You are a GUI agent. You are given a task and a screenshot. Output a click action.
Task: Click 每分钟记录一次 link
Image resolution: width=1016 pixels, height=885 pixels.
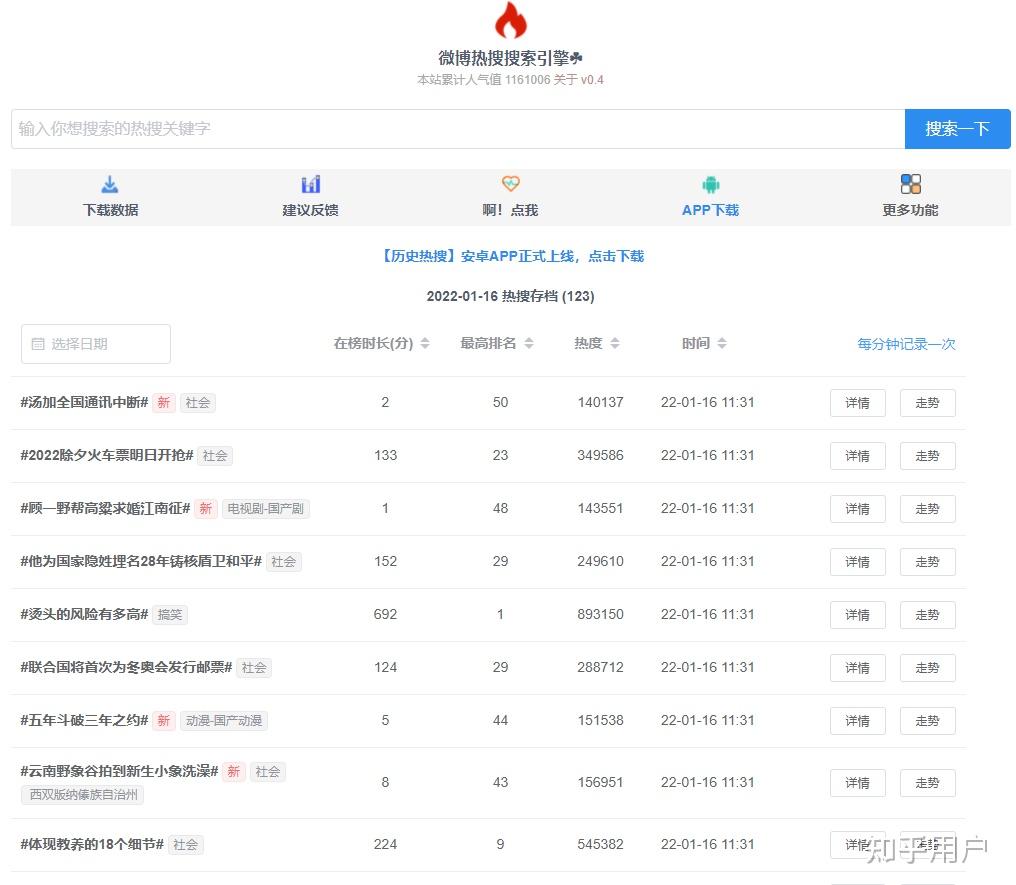coord(906,344)
